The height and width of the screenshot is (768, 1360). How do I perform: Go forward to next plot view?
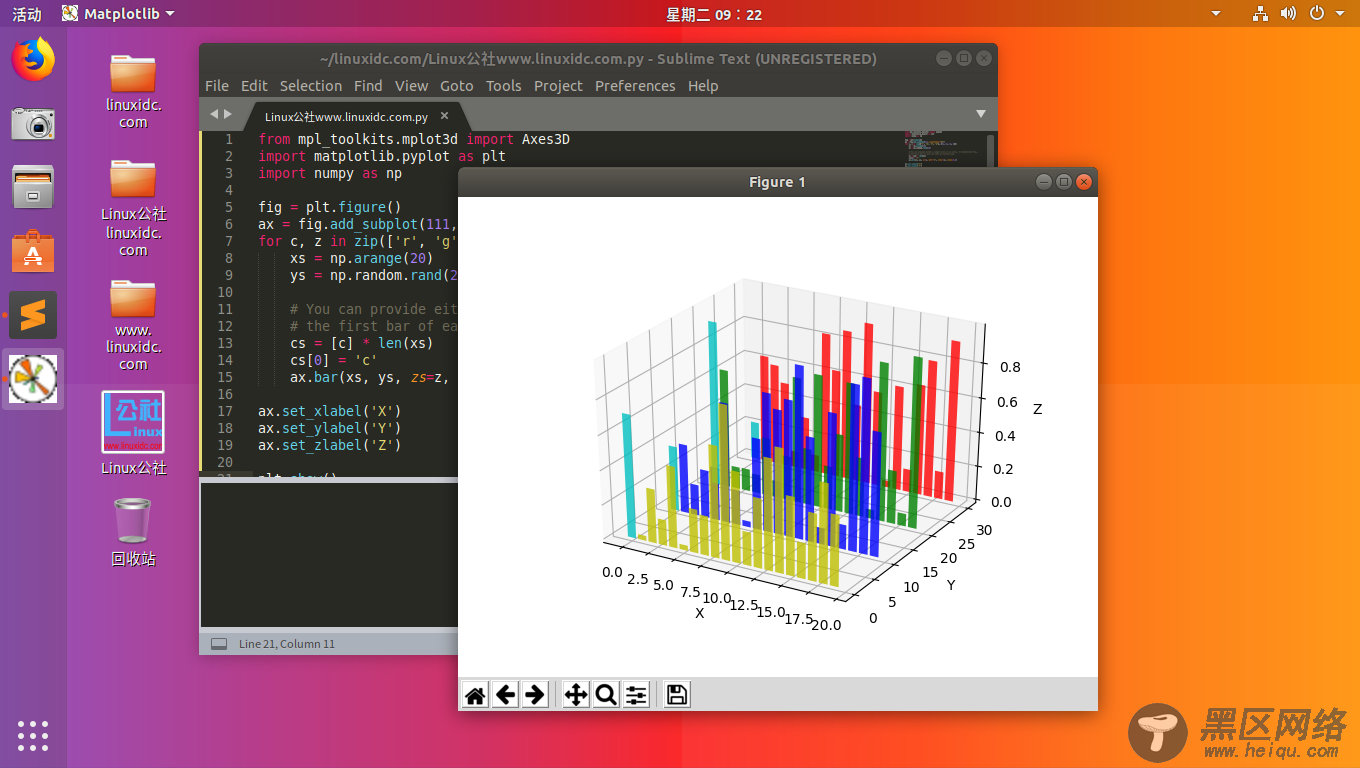535,695
